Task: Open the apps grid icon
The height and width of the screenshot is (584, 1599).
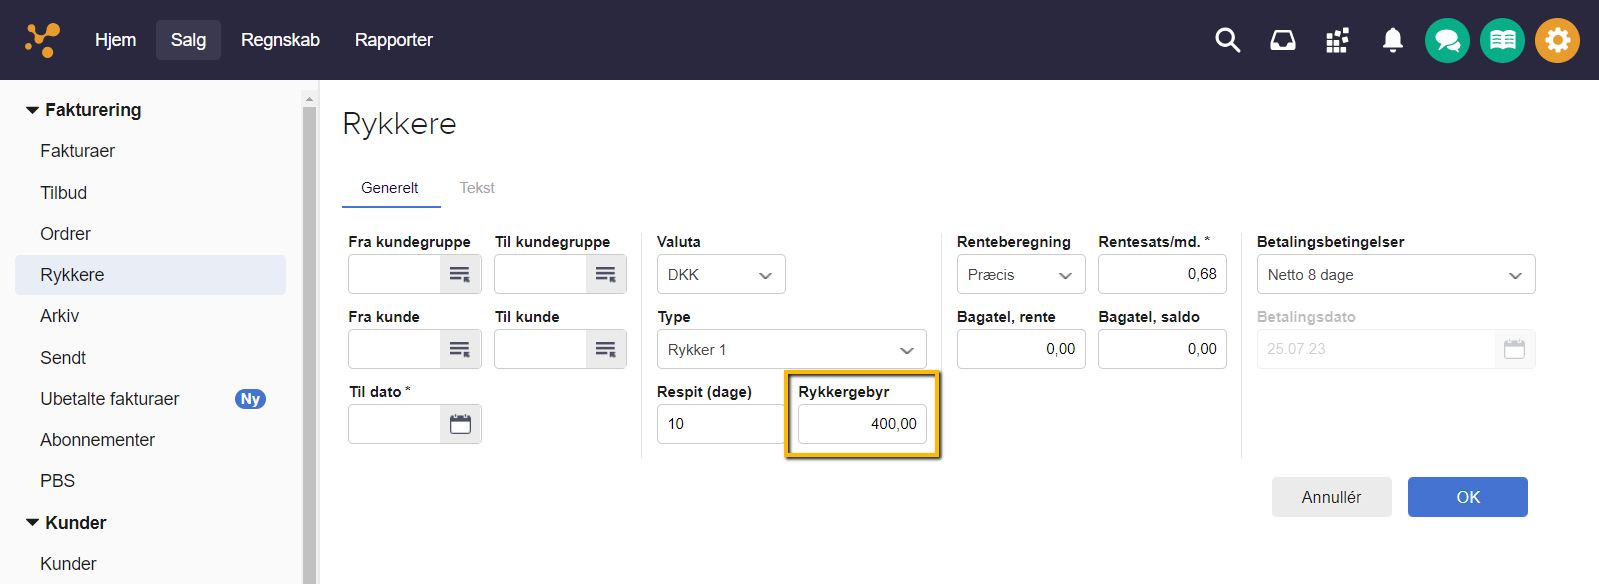Action: [x=1337, y=40]
